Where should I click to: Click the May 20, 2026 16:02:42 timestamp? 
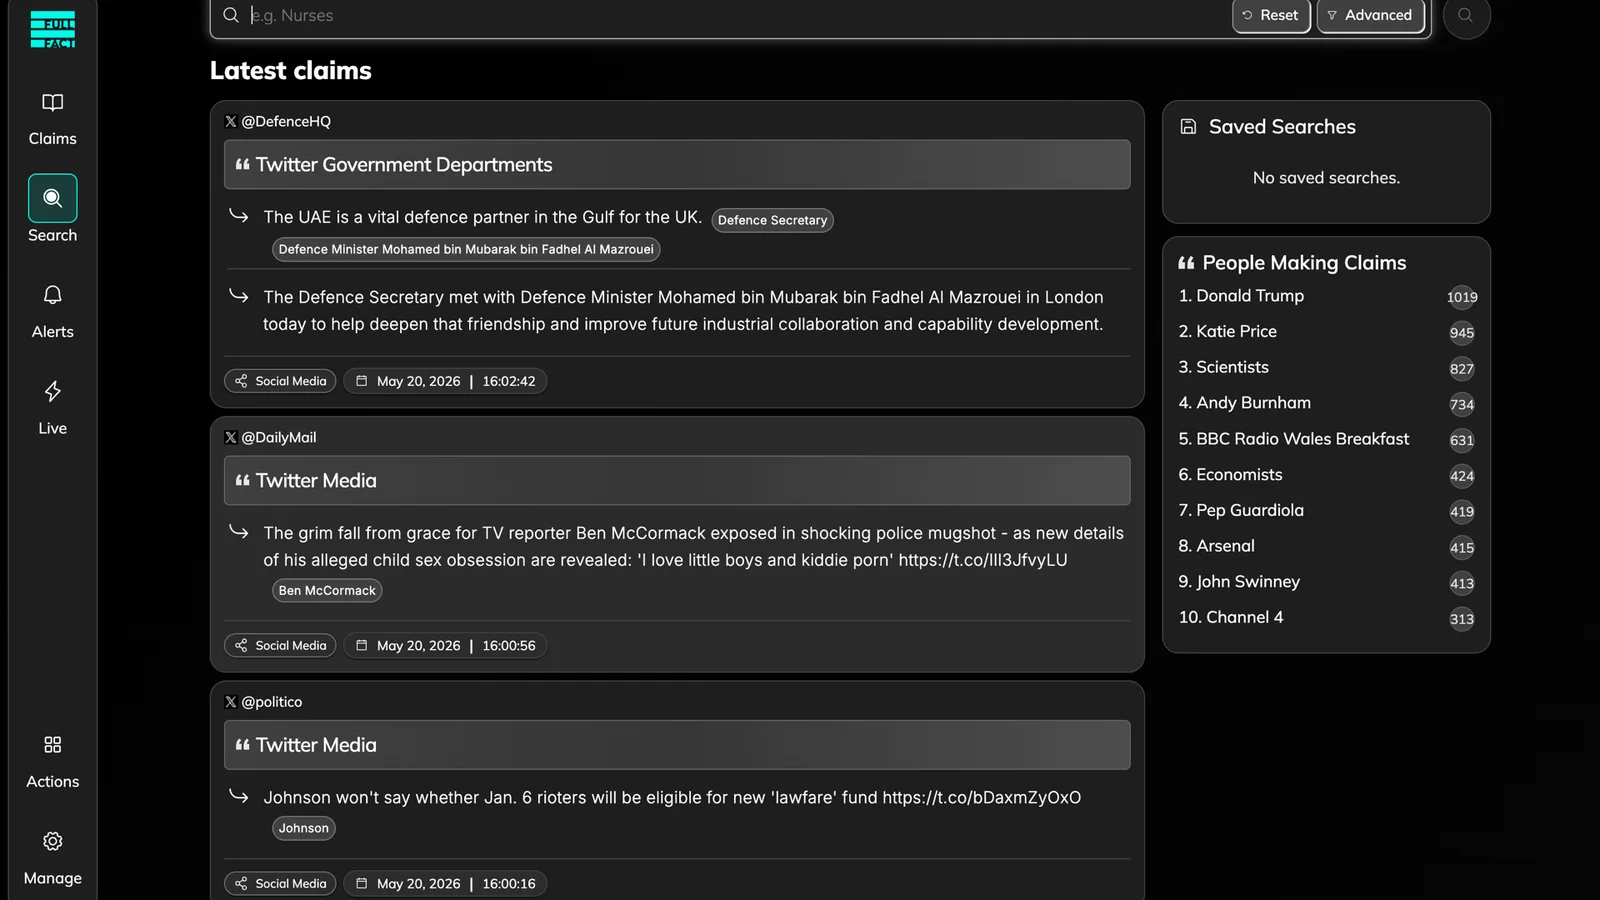click(445, 381)
